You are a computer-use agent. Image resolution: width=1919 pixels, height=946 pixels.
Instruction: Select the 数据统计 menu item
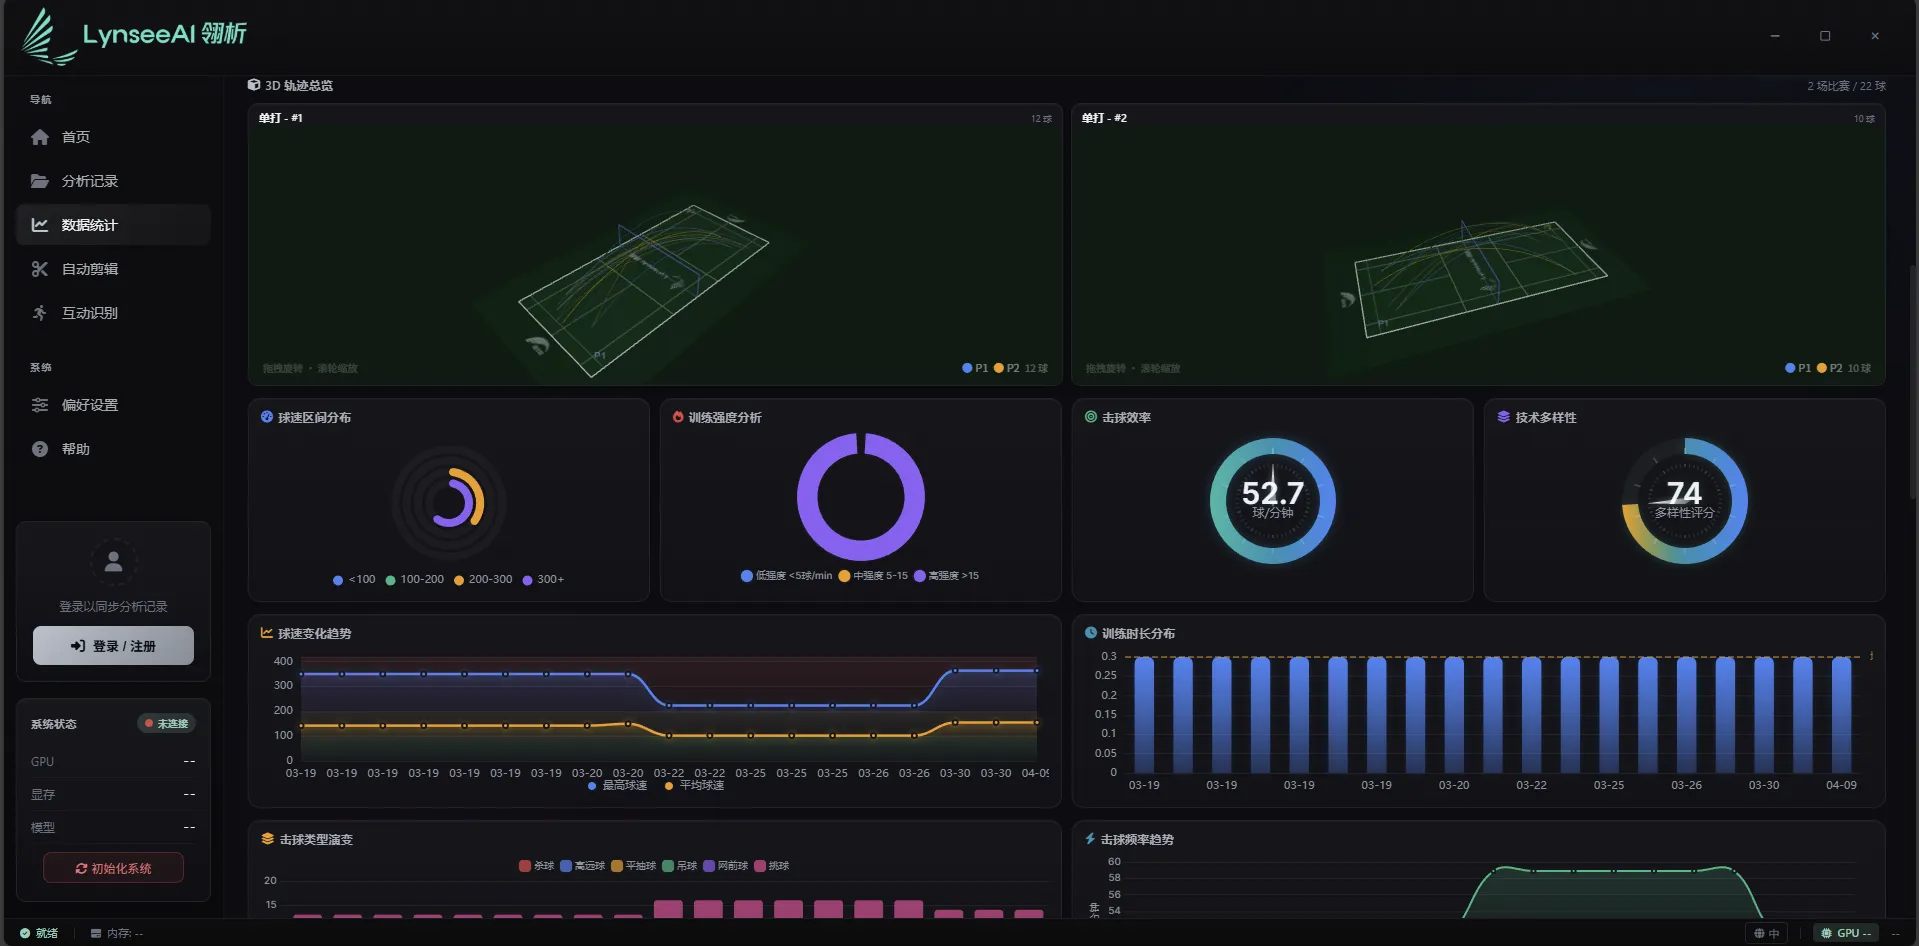(113, 225)
